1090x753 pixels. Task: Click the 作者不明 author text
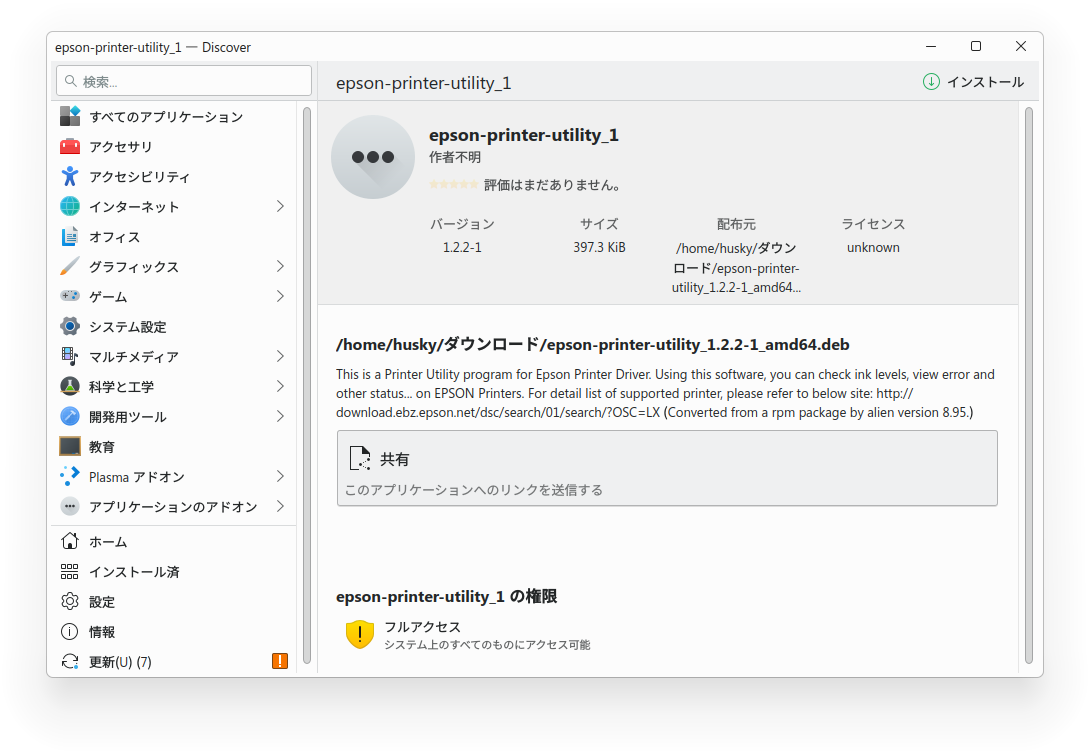455,157
